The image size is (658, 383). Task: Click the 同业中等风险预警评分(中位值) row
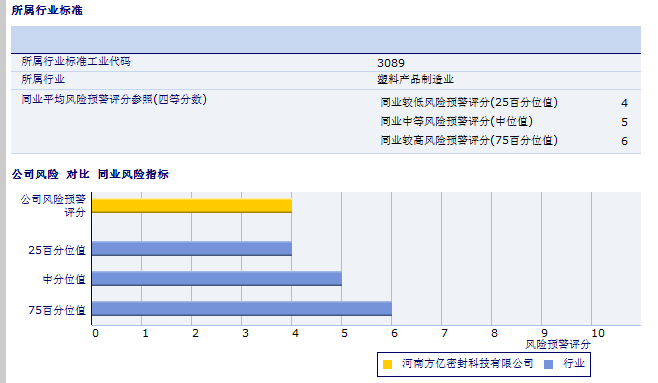coord(504,122)
